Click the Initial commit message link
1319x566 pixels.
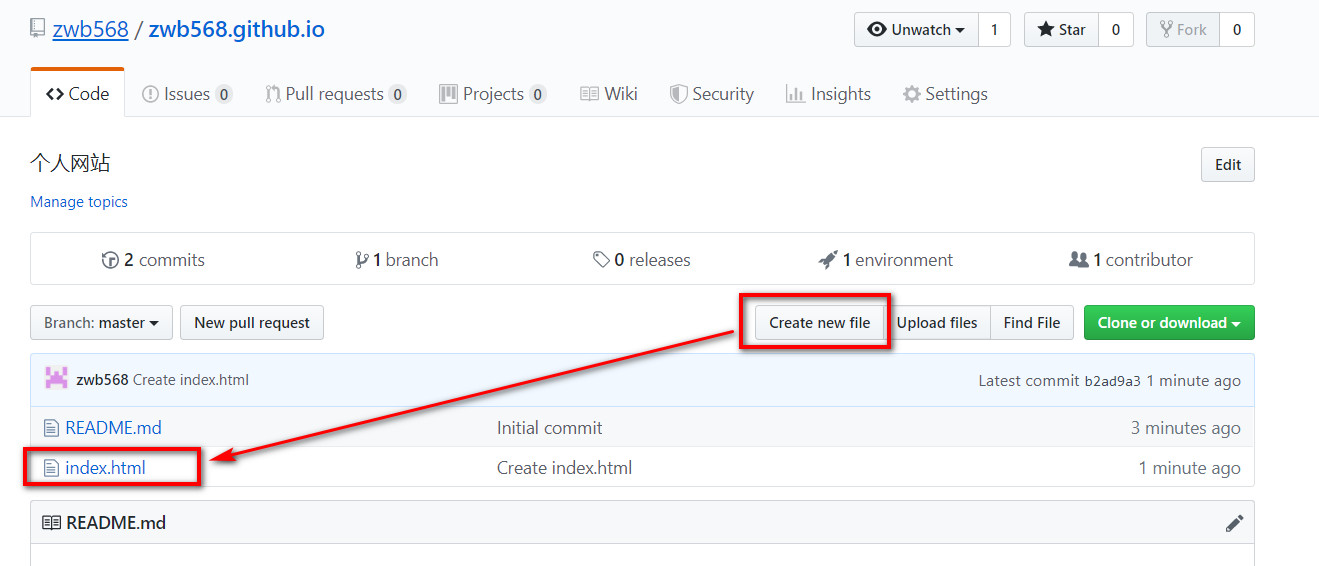point(549,428)
